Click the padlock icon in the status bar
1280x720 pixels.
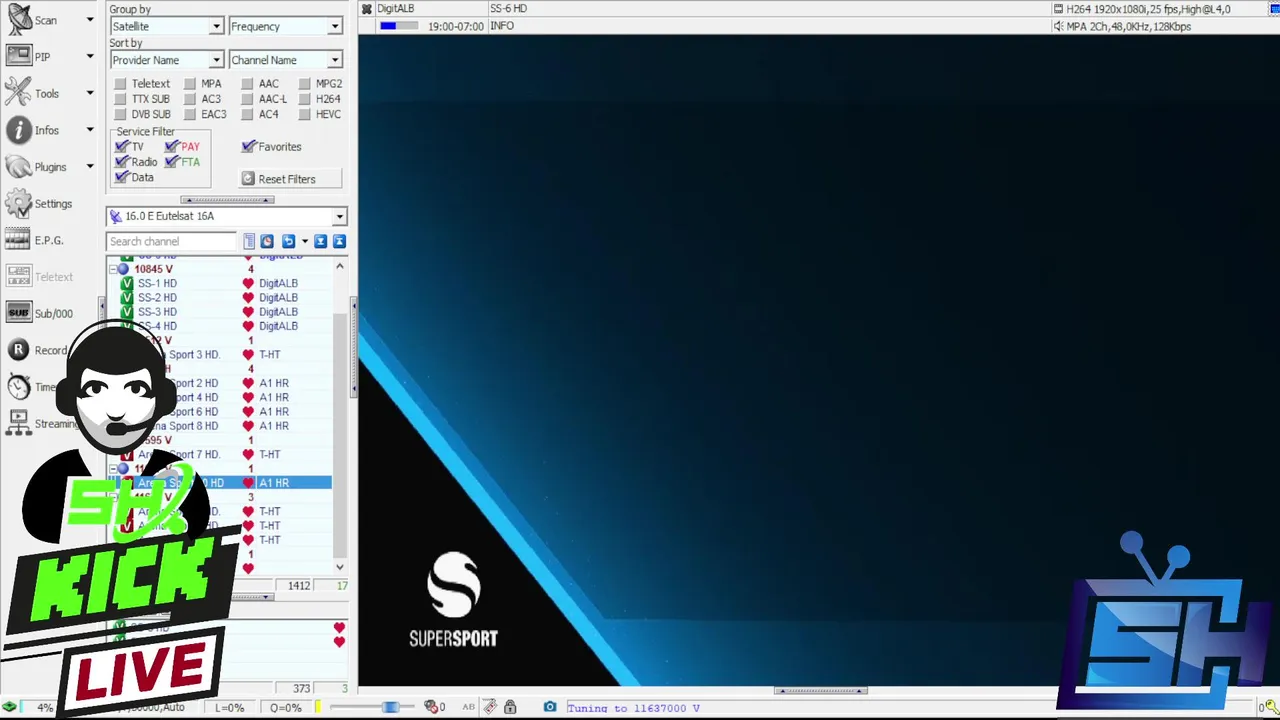click(x=510, y=707)
